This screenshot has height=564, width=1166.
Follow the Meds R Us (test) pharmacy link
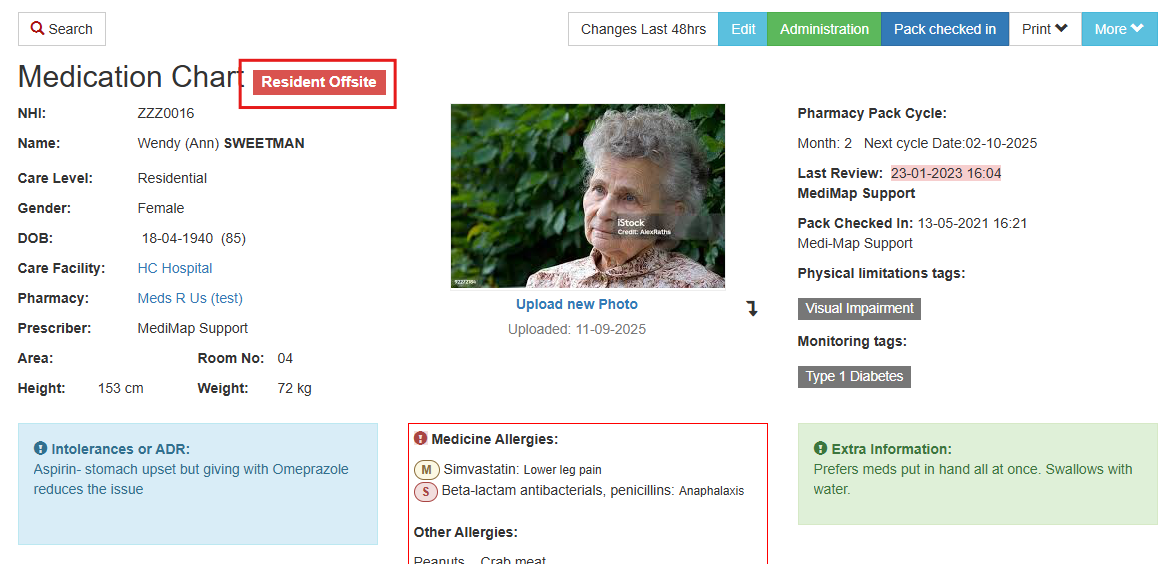[190, 298]
